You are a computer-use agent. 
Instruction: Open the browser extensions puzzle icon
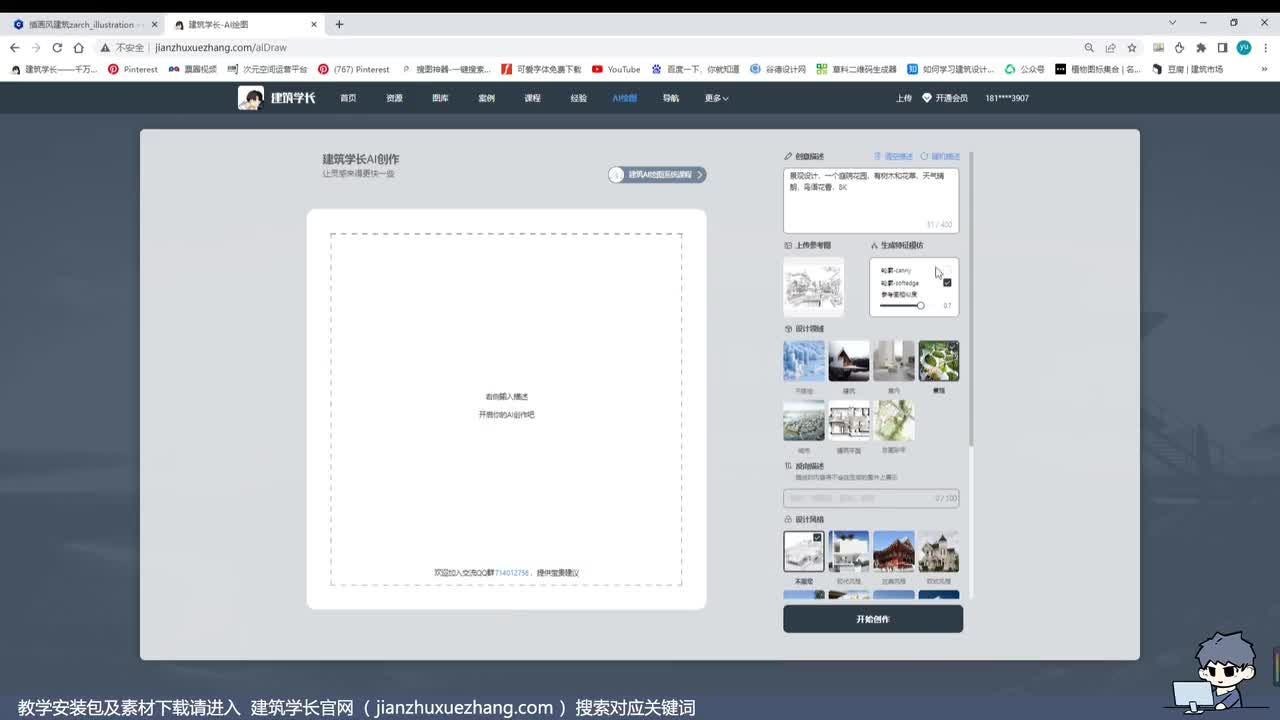1201,47
